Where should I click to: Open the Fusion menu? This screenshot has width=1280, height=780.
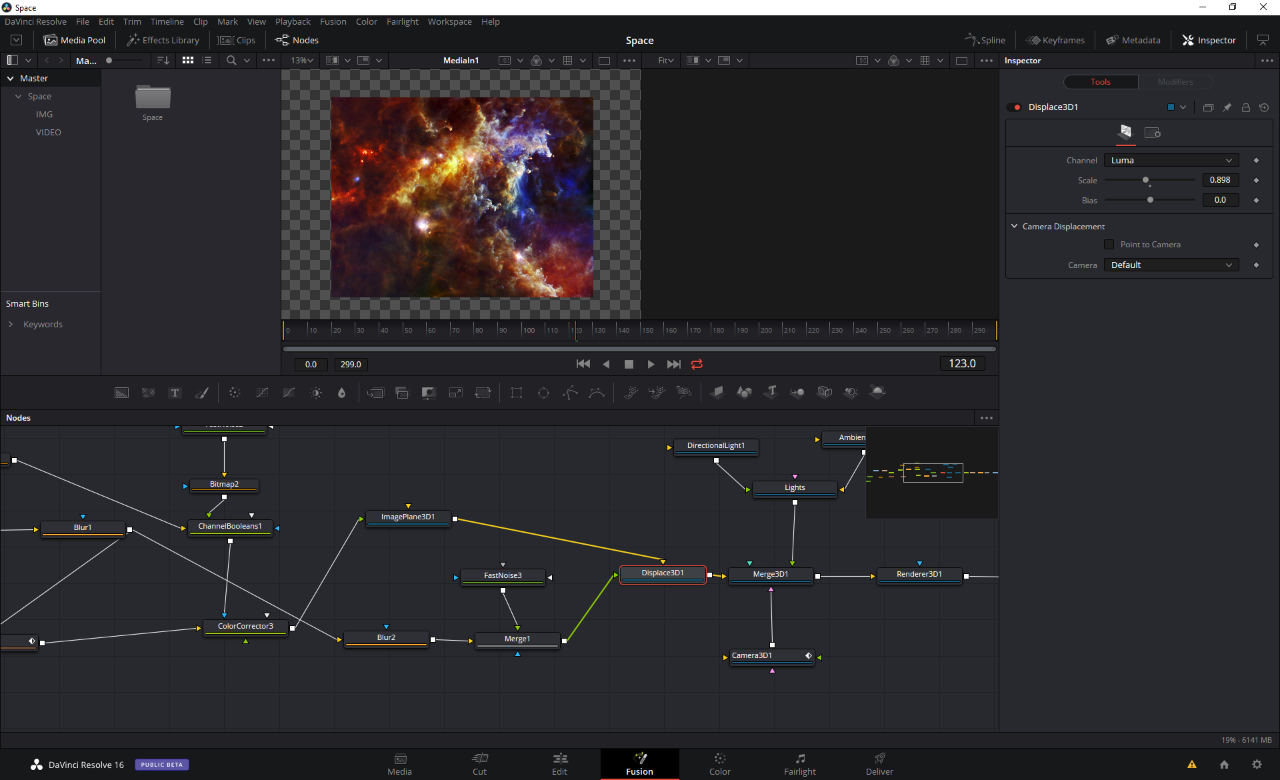[333, 21]
